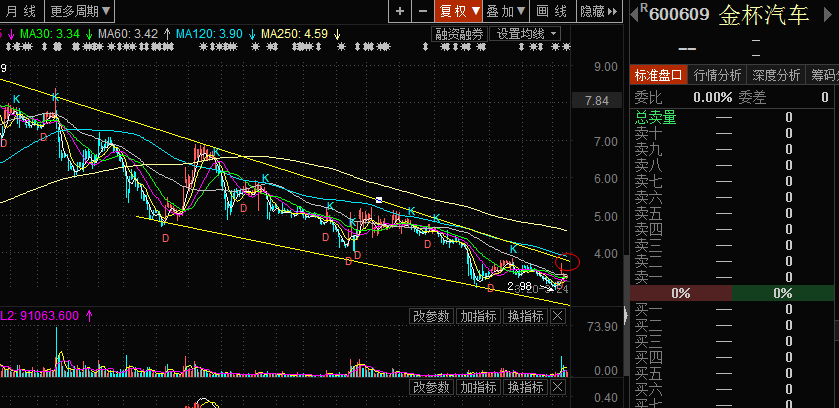839x408 pixels.
Task: Open the 深度分析 tab
Action: (776, 75)
